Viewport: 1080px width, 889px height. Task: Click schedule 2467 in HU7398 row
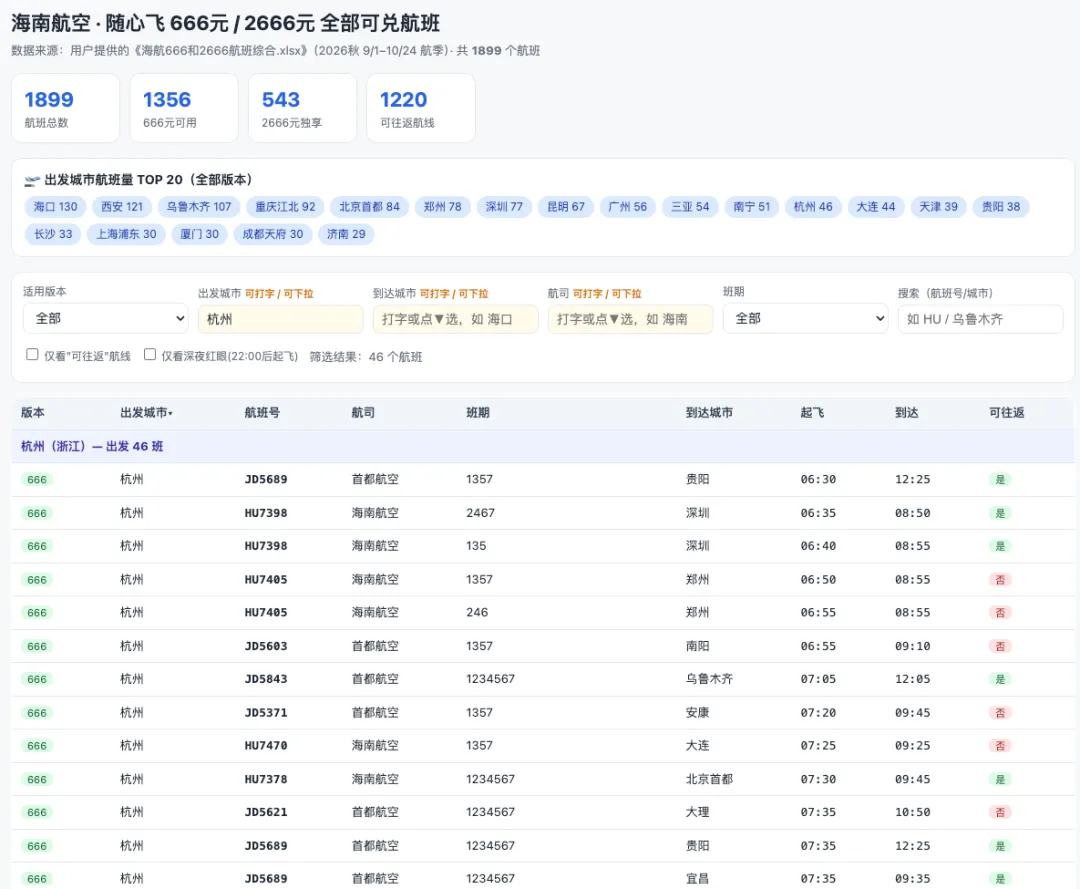(x=480, y=513)
